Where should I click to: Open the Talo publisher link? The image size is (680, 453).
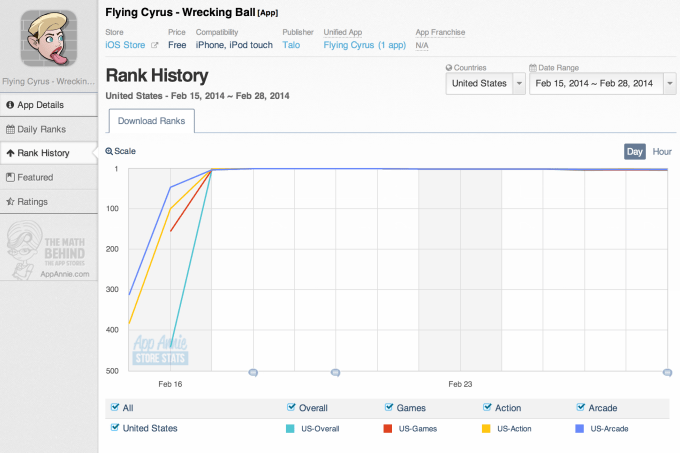(x=291, y=45)
